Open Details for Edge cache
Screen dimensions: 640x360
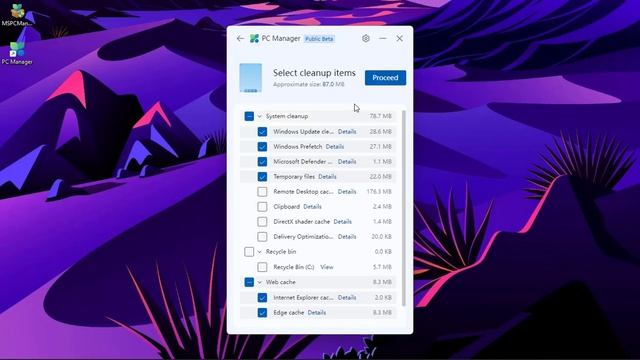[317, 313]
